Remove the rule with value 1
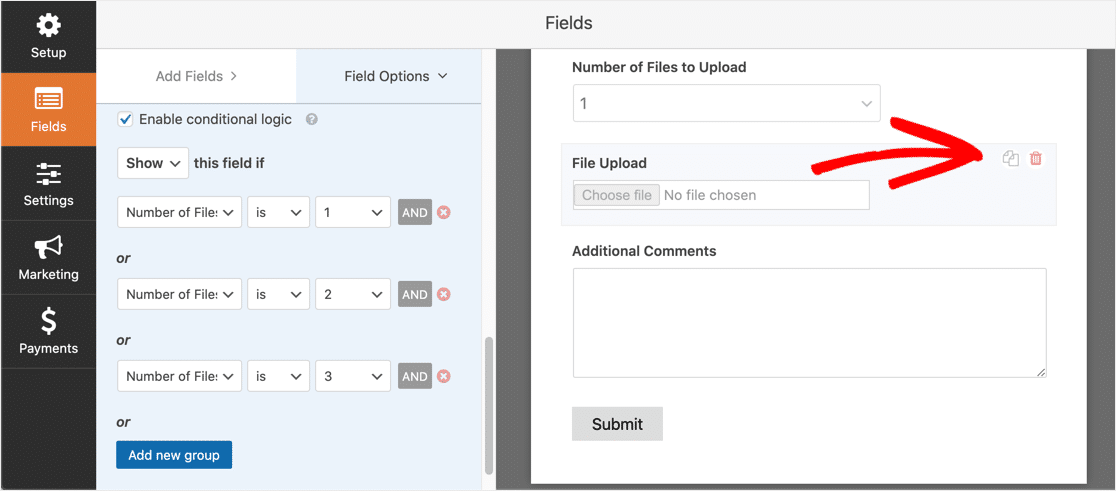 pos(444,212)
